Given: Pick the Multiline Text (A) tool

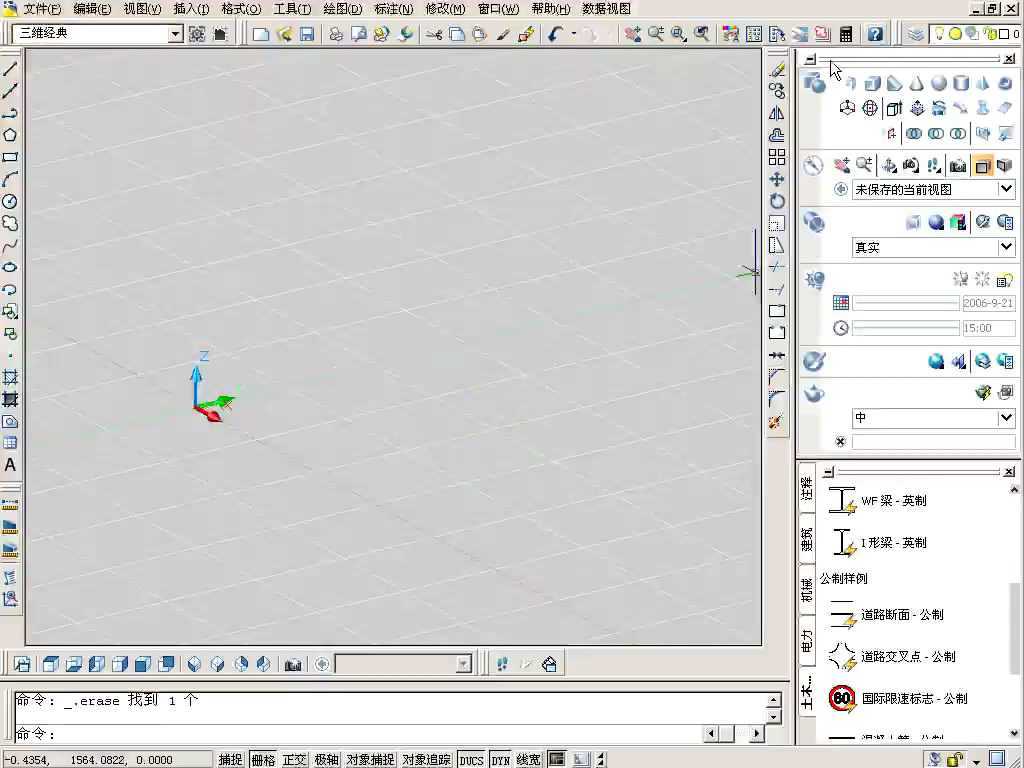Looking at the screenshot, I should point(10,465).
